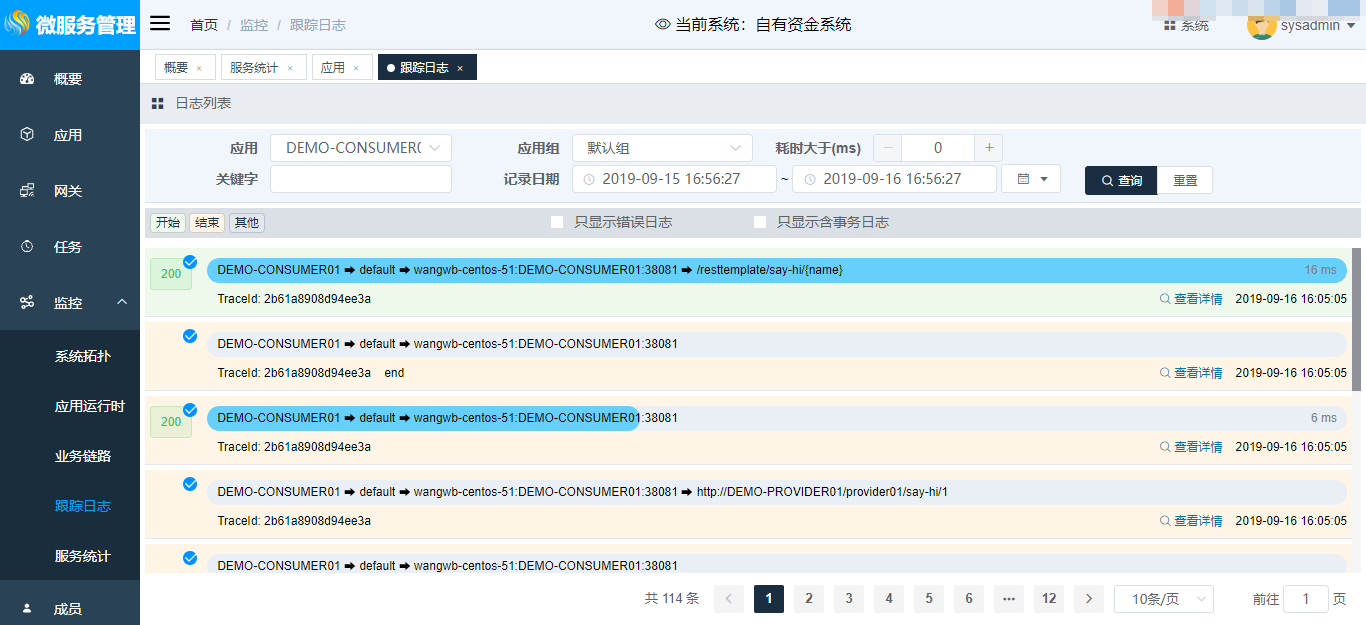This screenshot has width=1366, height=625.
Task: Open the 应用 DEMO-CONSUMER dropdown
Action: pos(360,148)
